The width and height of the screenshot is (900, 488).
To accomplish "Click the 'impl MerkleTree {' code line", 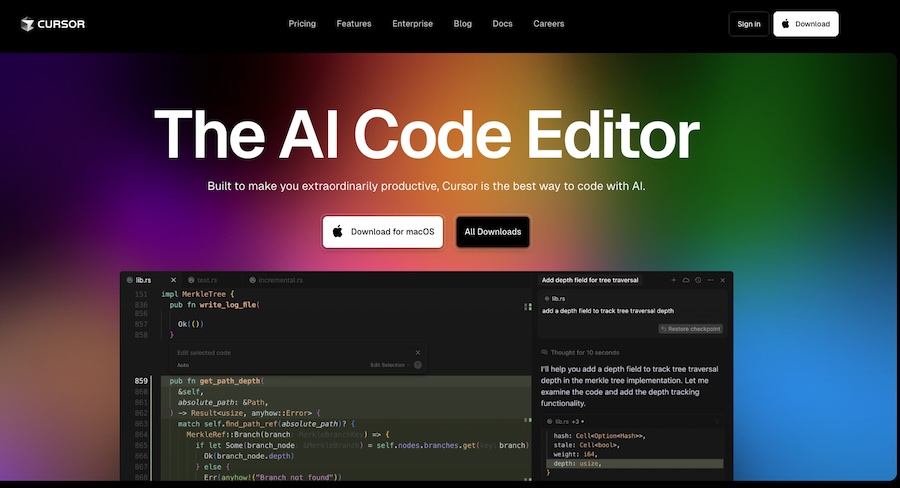I will (197, 294).
